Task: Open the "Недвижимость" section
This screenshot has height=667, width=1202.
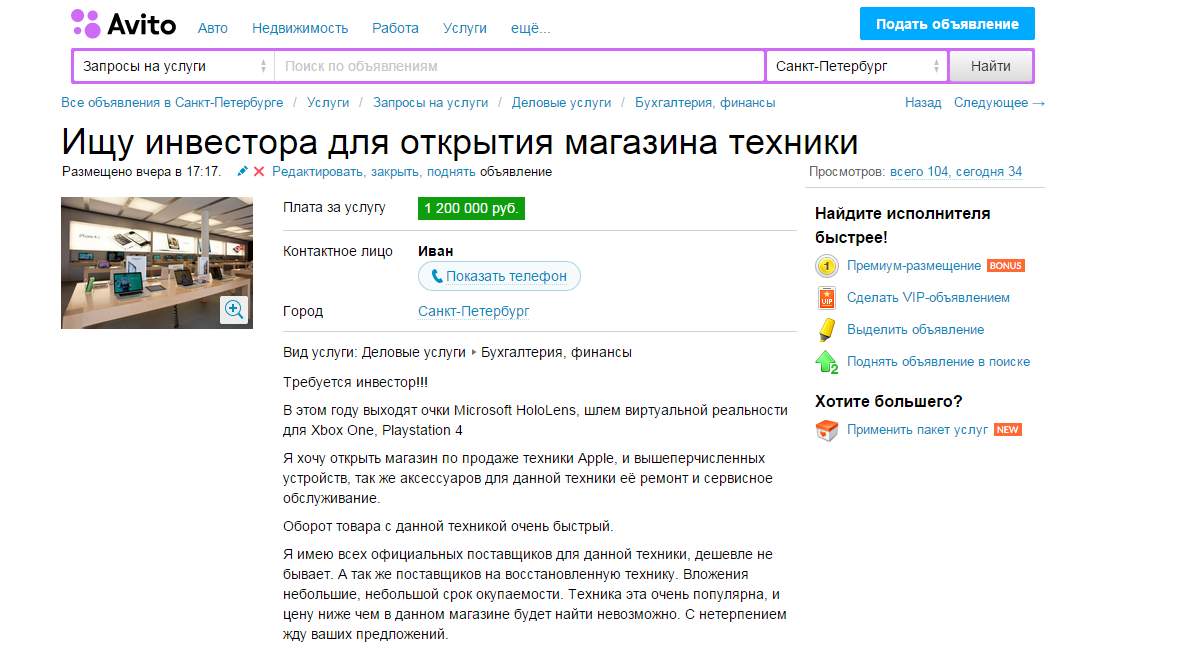Action: tap(300, 28)
